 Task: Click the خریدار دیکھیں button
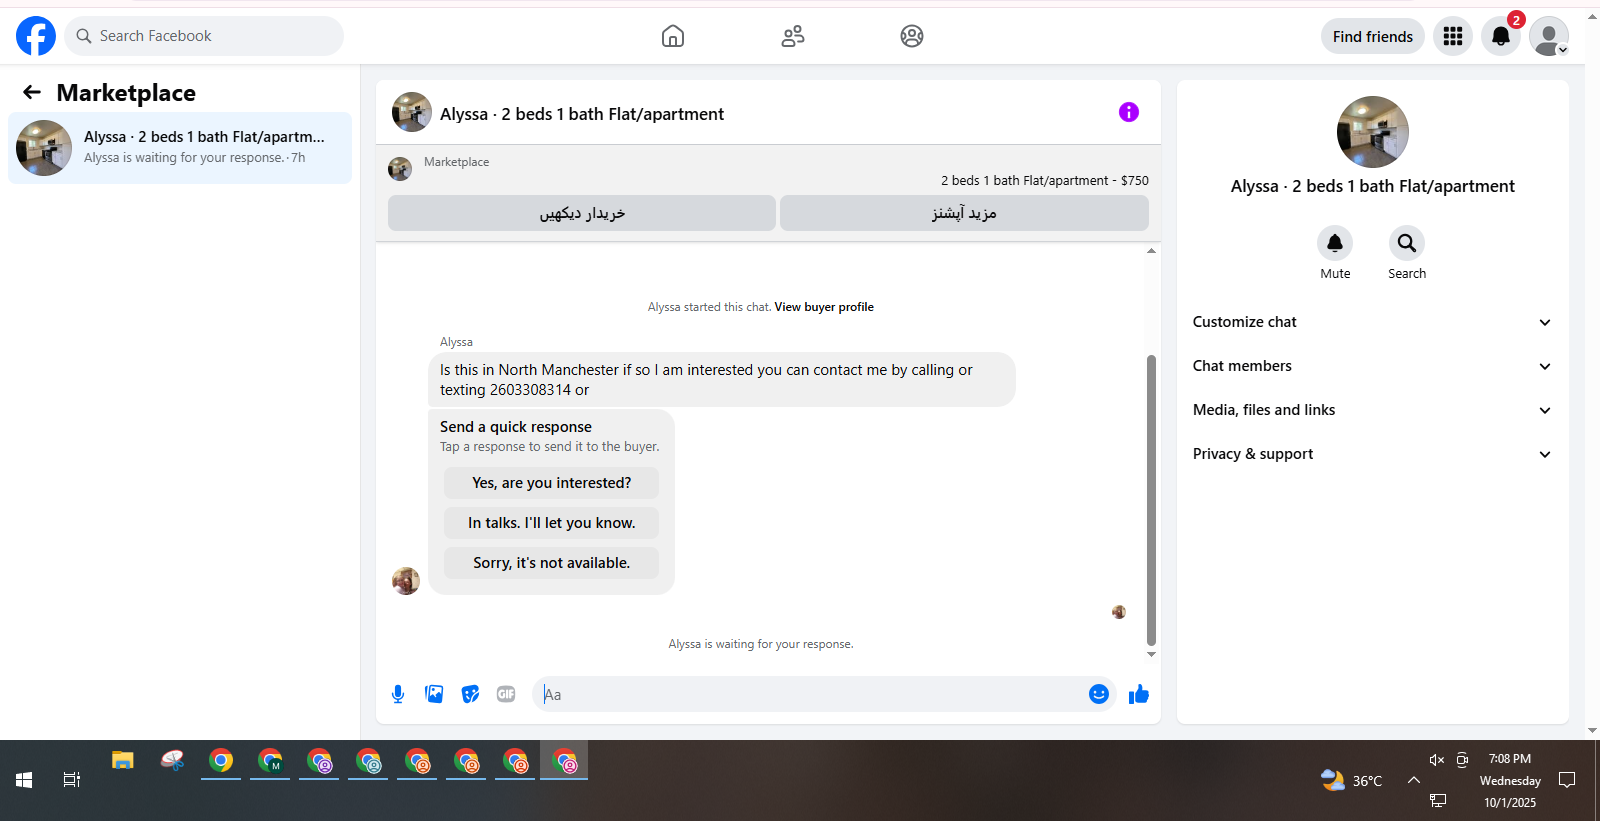click(582, 213)
